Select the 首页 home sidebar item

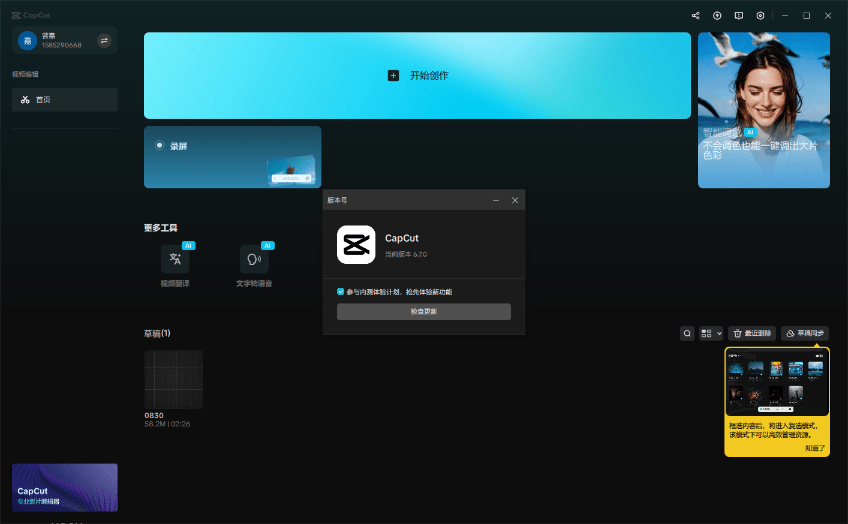(x=65, y=100)
